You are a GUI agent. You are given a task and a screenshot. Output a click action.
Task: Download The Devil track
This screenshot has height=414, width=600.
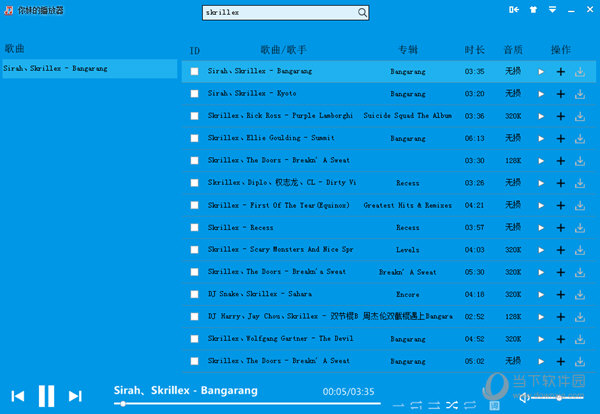tap(580, 339)
